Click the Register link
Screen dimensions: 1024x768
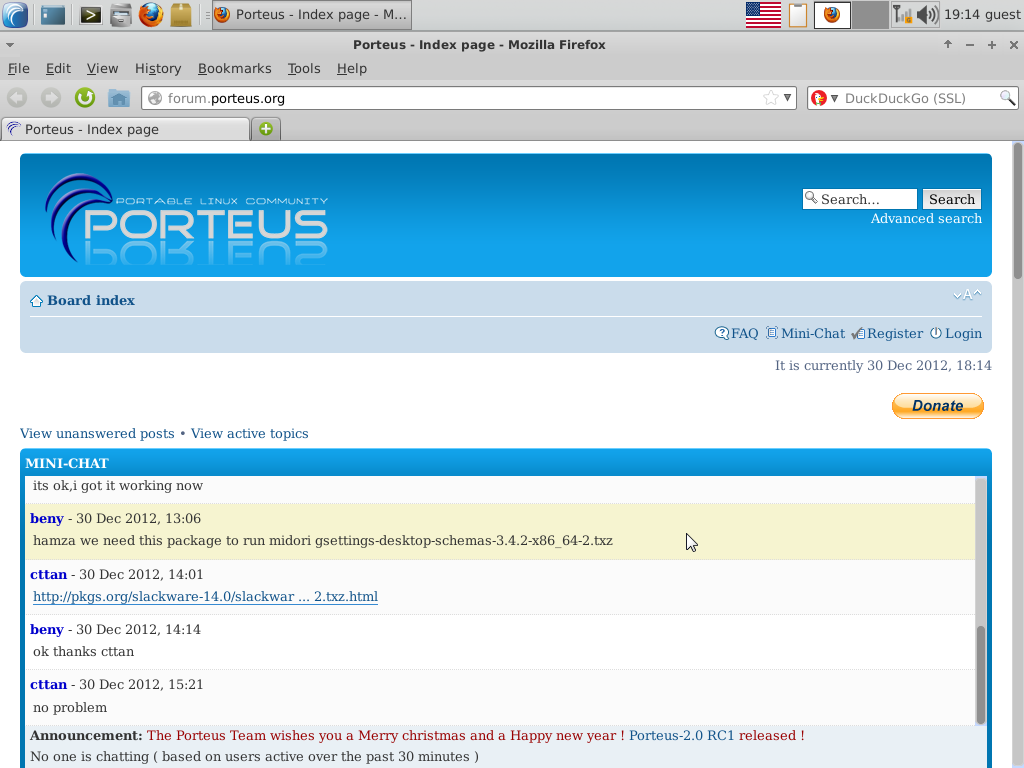click(895, 334)
